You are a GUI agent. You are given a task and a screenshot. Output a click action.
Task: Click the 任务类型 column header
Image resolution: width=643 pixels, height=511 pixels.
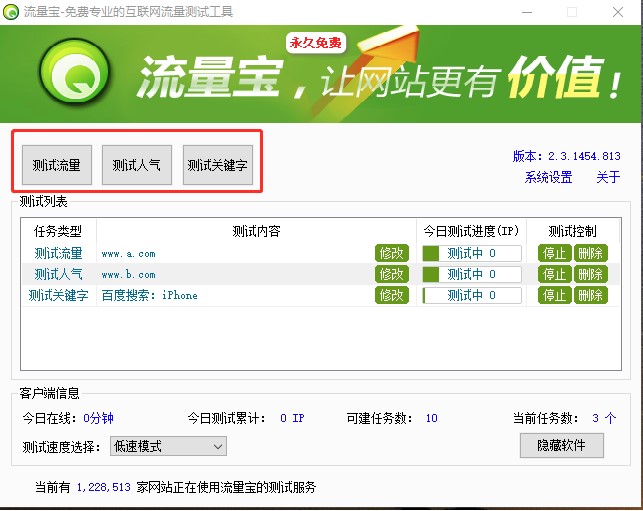(58, 231)
